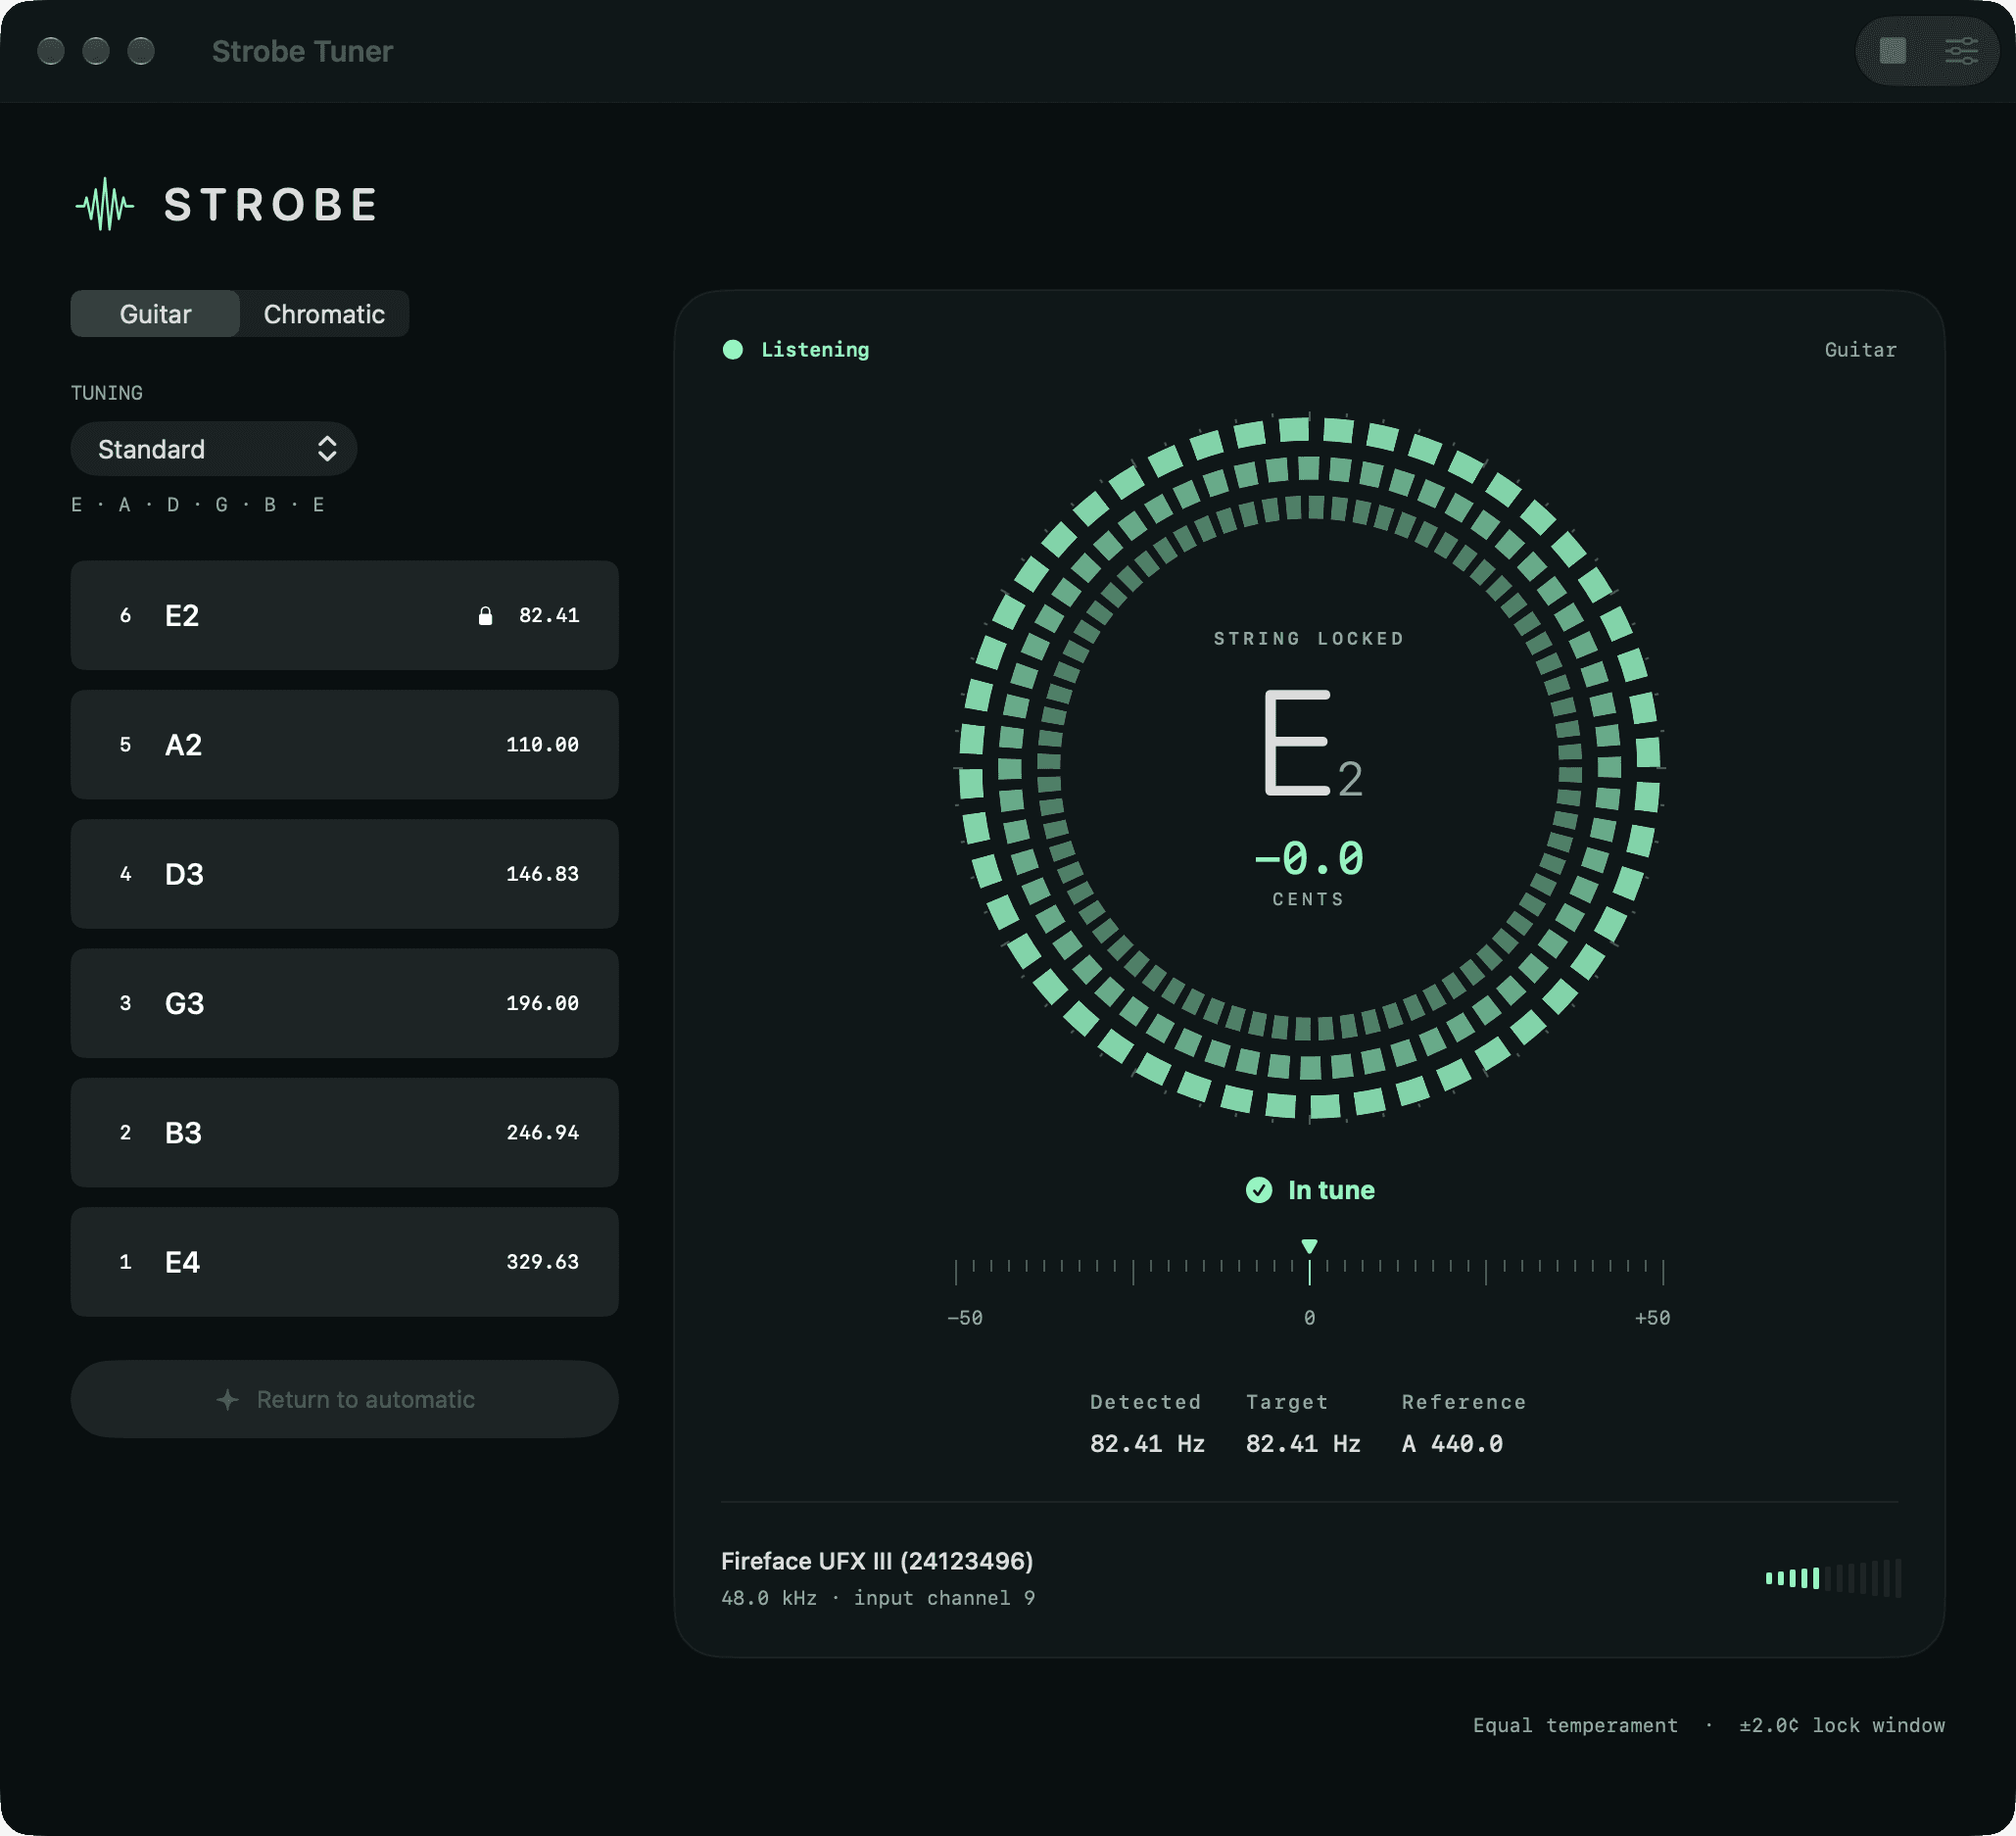2016x1836 pixels.
Task: Click the stop square icon in title bar
Action: [x=1892, y=51]
